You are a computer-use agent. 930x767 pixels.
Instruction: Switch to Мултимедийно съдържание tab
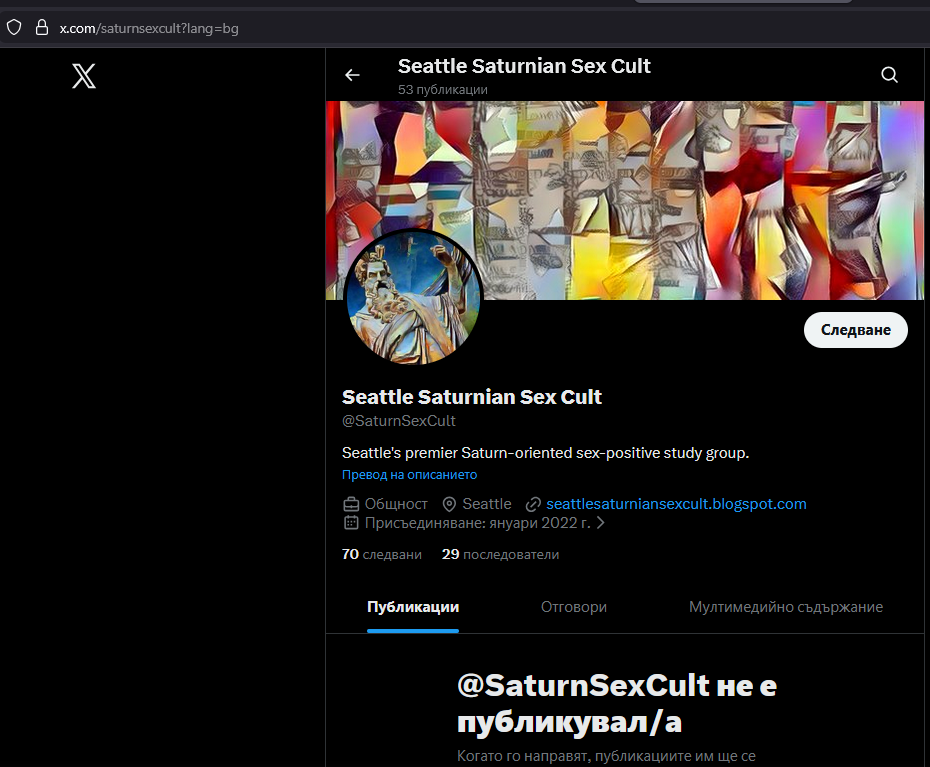click(786, 607)
